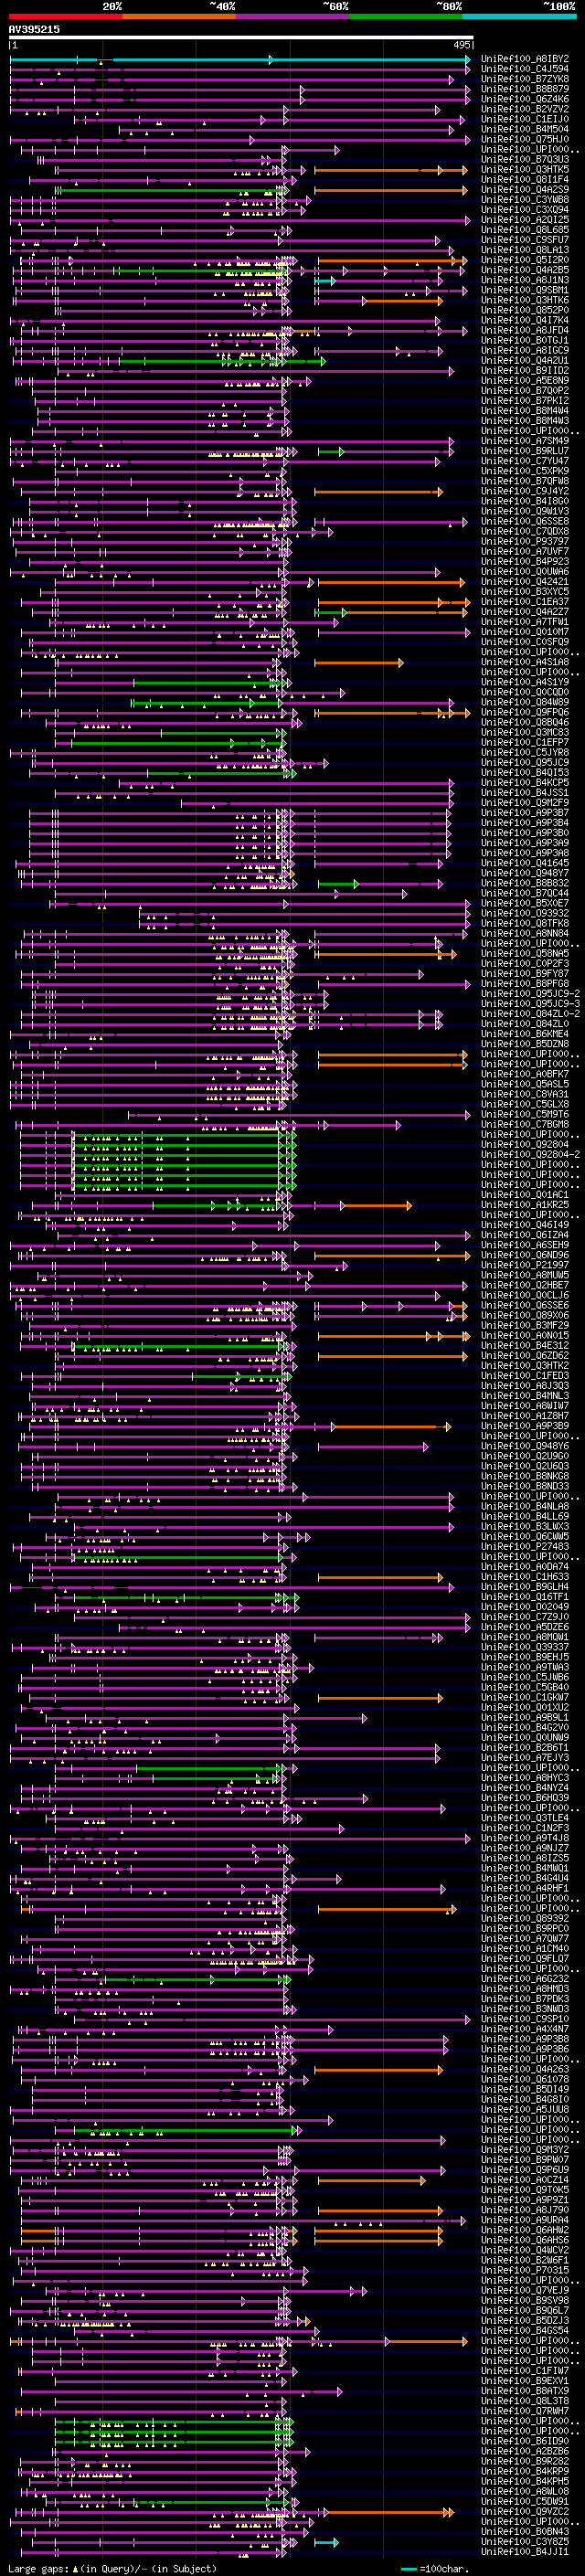This screenshot has width=585, height=2576.
Task: Open hit UniRef100_C3Y8Z5
Action: (x=525, y=2541)
